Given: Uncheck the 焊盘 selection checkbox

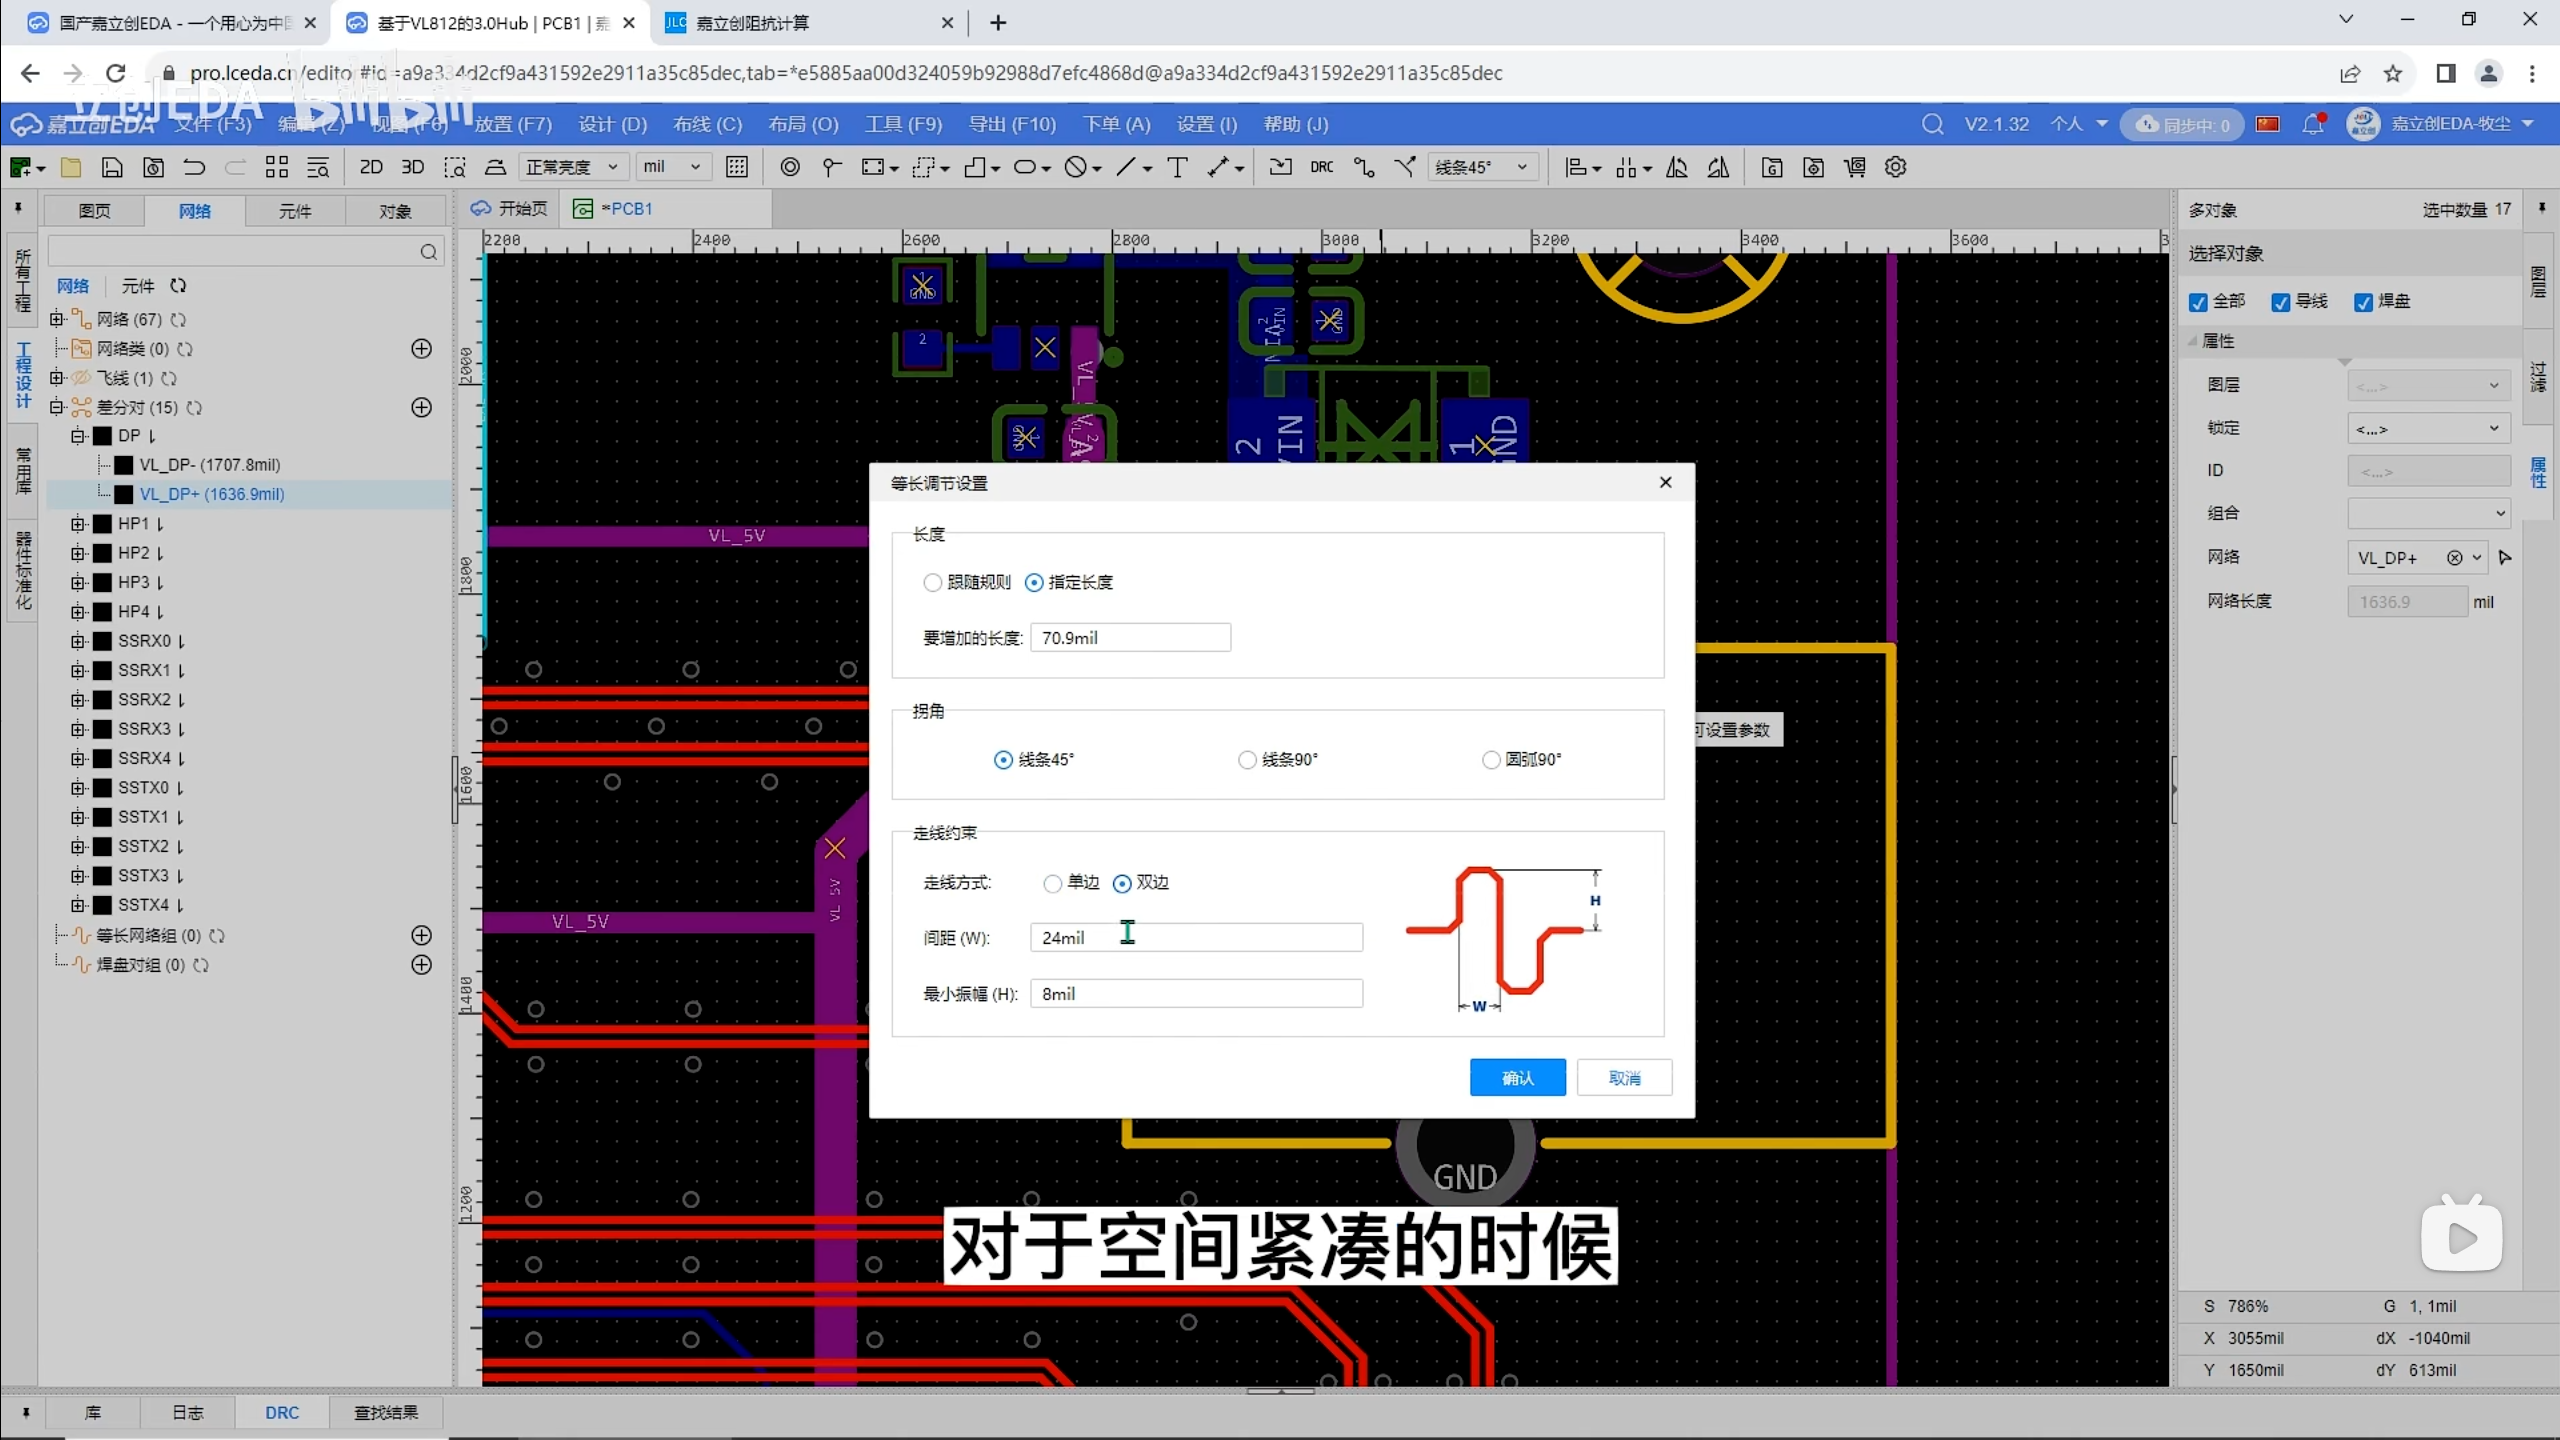Looking at the screenshot, I should pos(2364,302).
